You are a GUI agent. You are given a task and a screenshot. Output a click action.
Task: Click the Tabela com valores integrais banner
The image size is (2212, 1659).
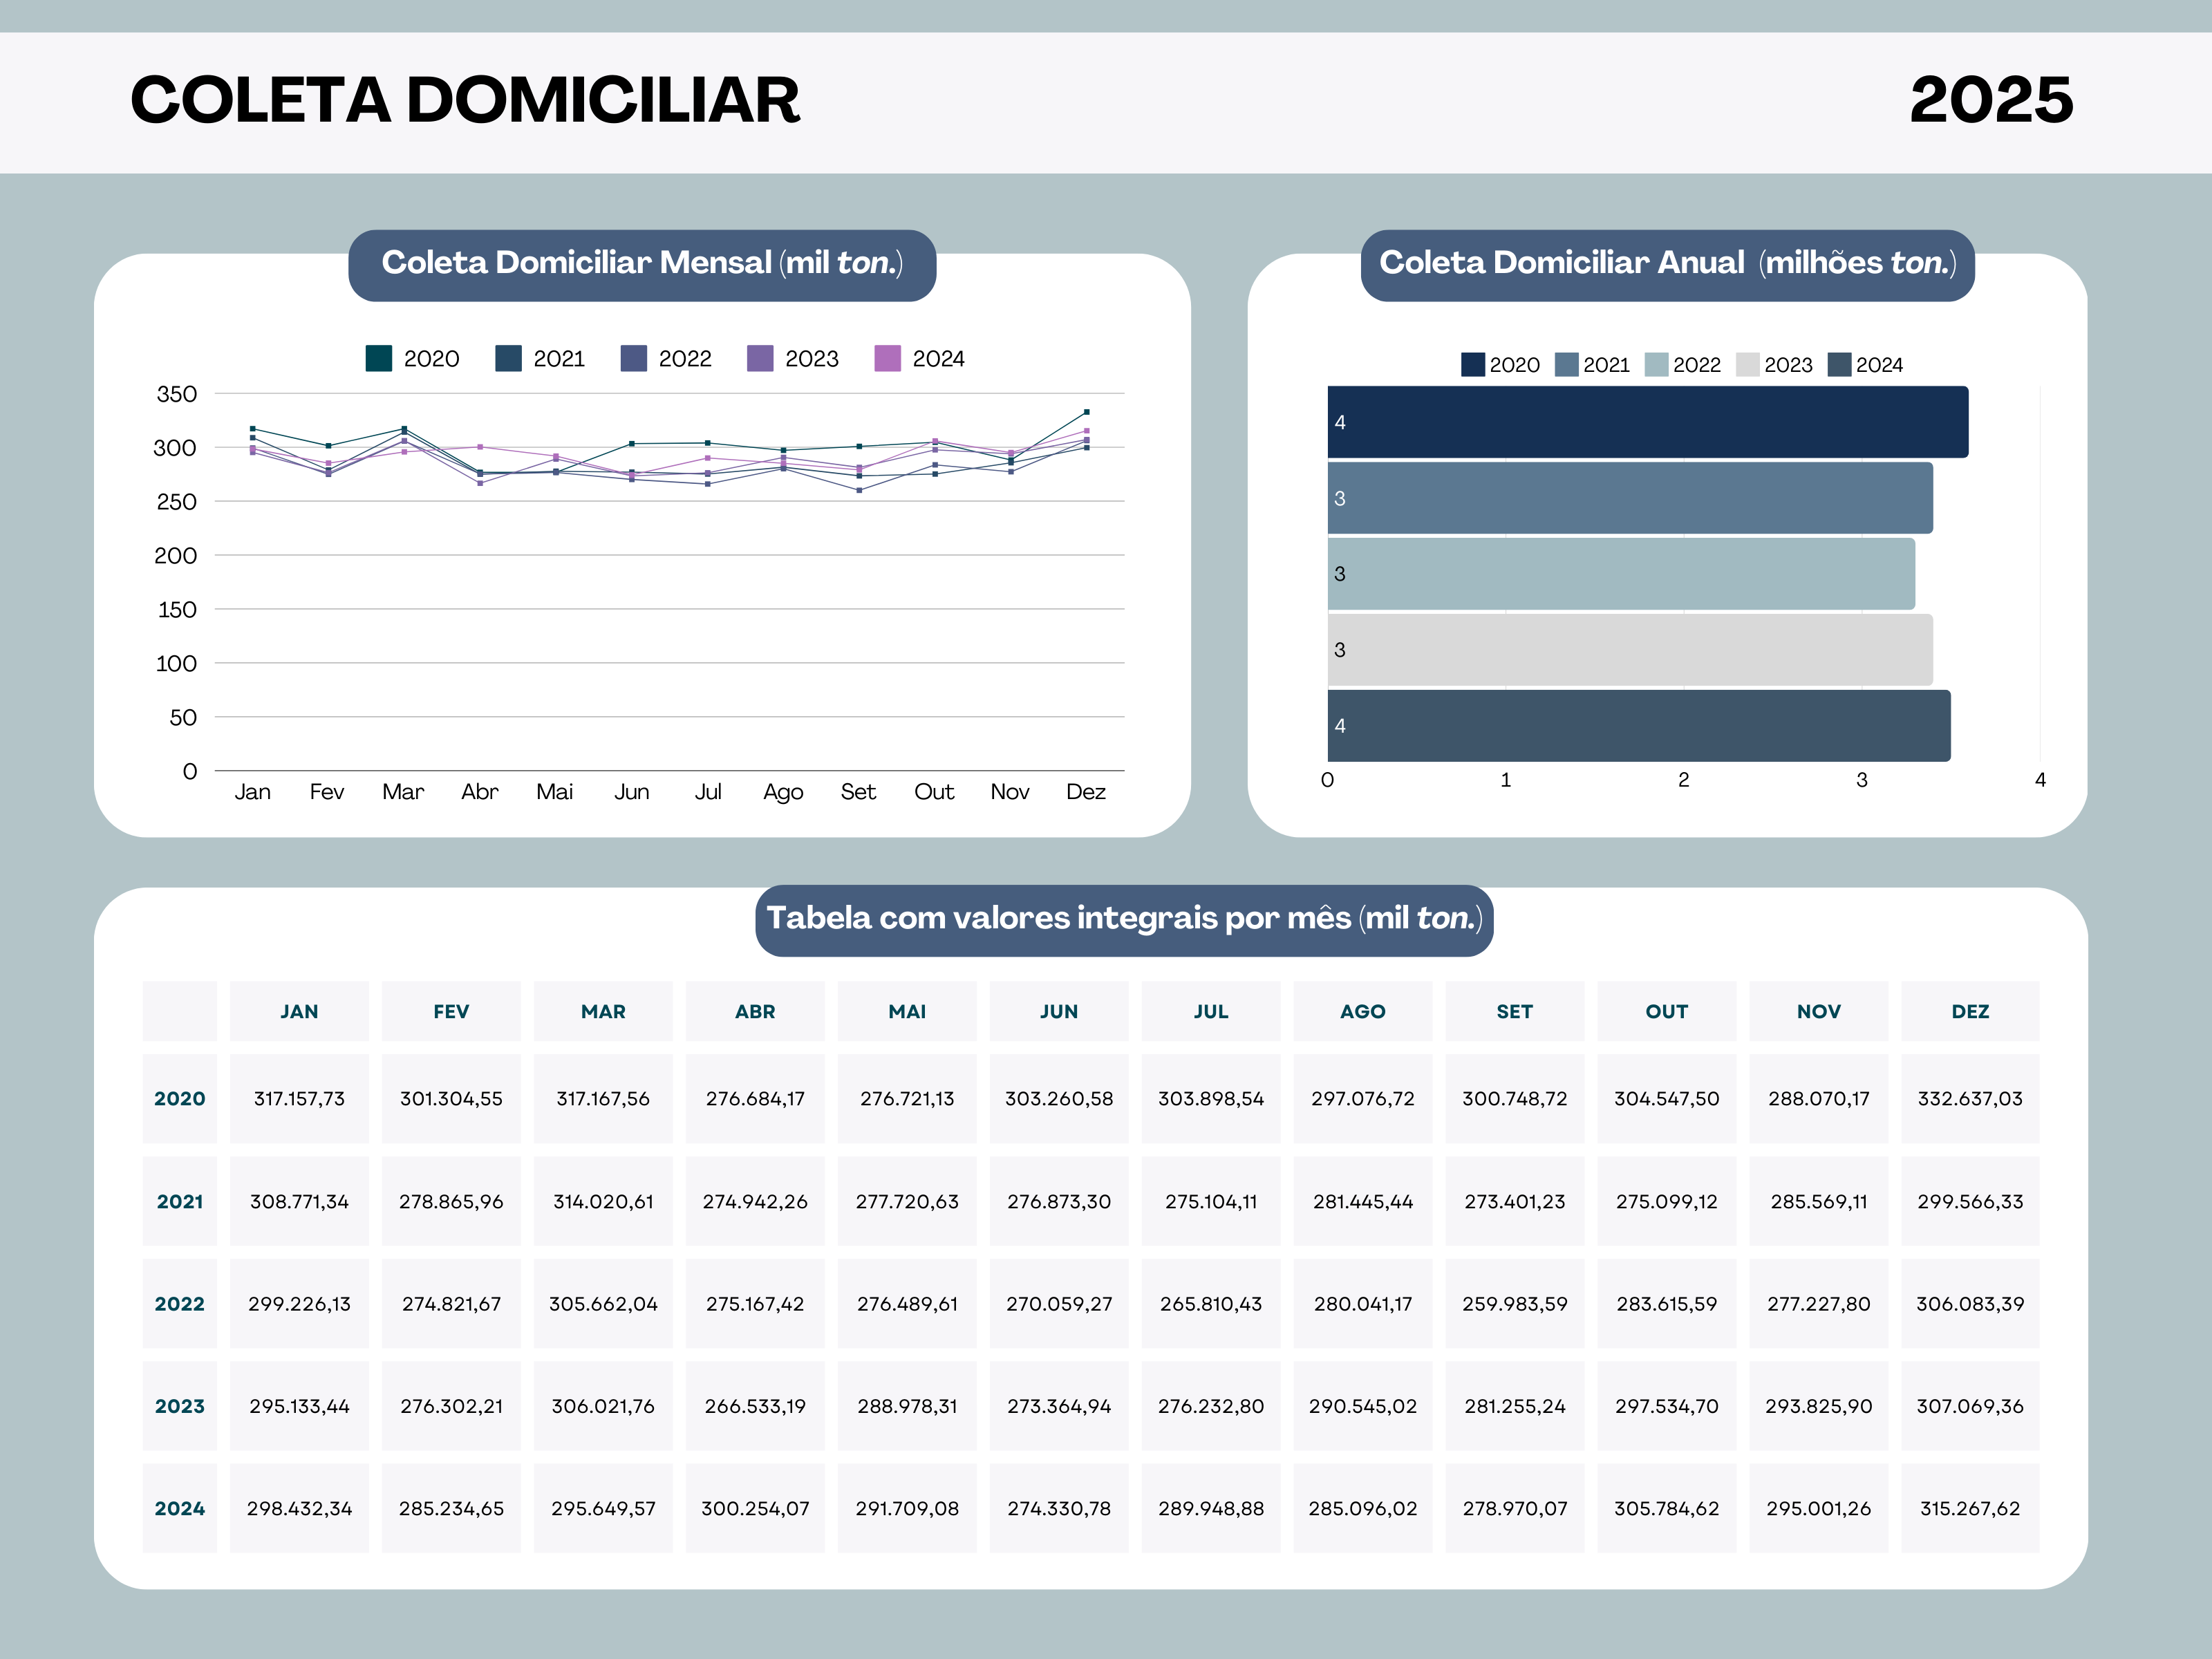click(1124, 919)
